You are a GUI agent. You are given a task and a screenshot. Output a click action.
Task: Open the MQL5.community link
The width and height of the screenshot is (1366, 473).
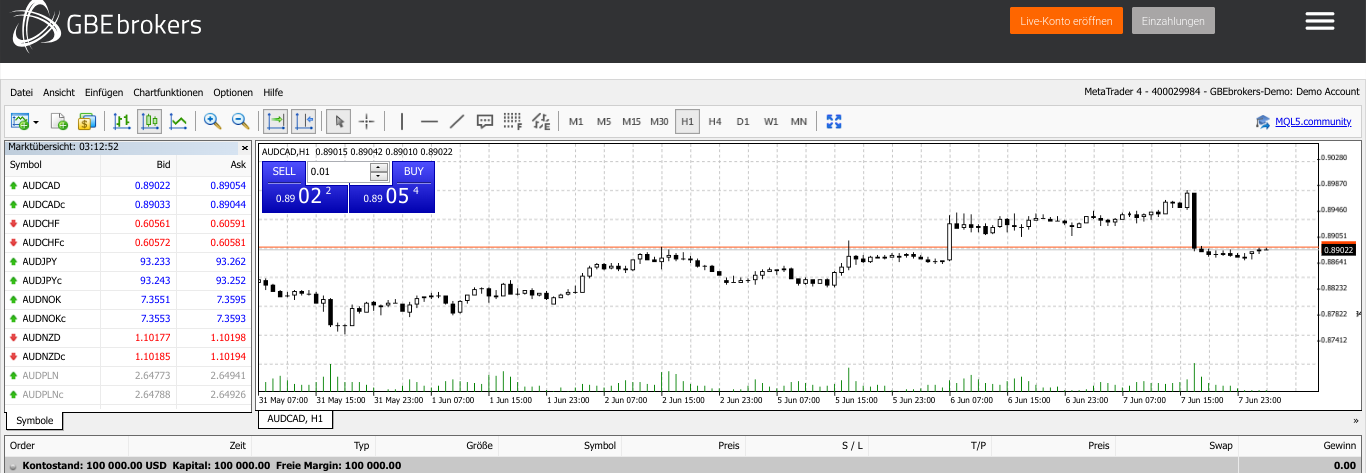(1313, 122)
